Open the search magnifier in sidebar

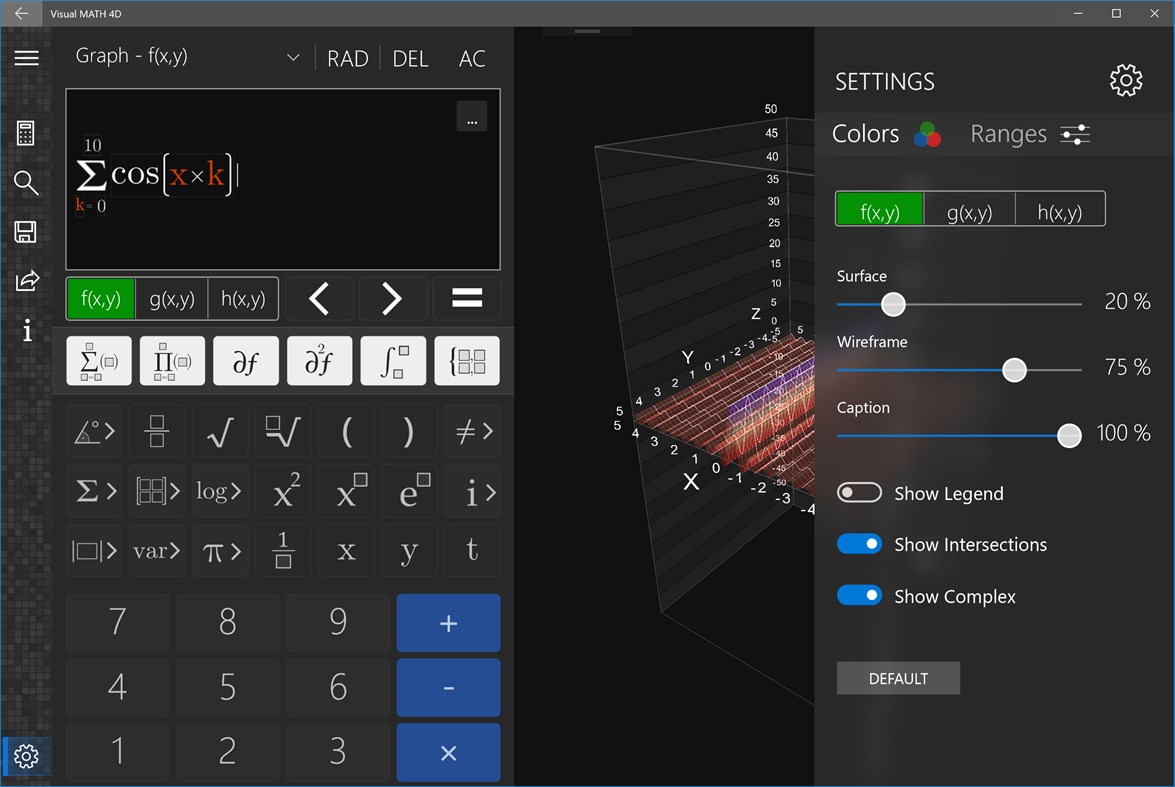[26, 182]
